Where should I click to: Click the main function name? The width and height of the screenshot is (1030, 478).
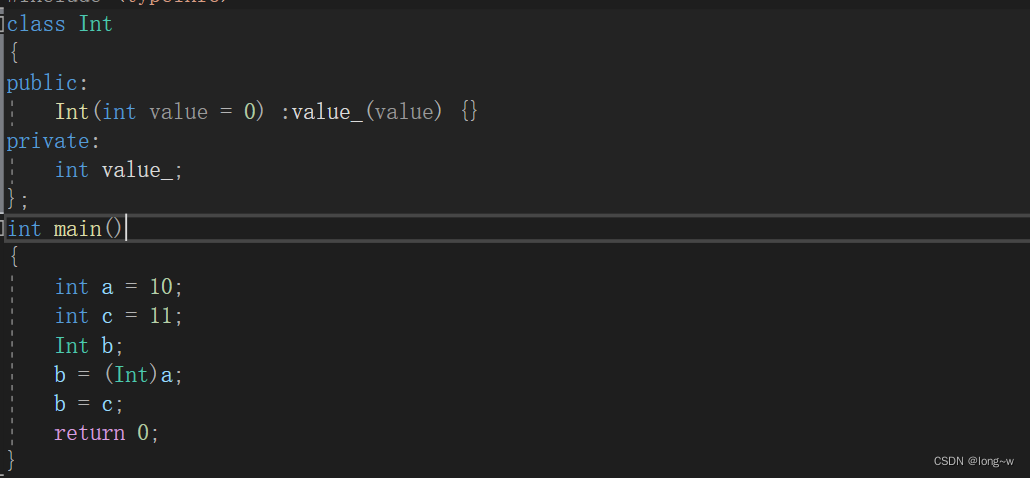(x=78, y=229)
